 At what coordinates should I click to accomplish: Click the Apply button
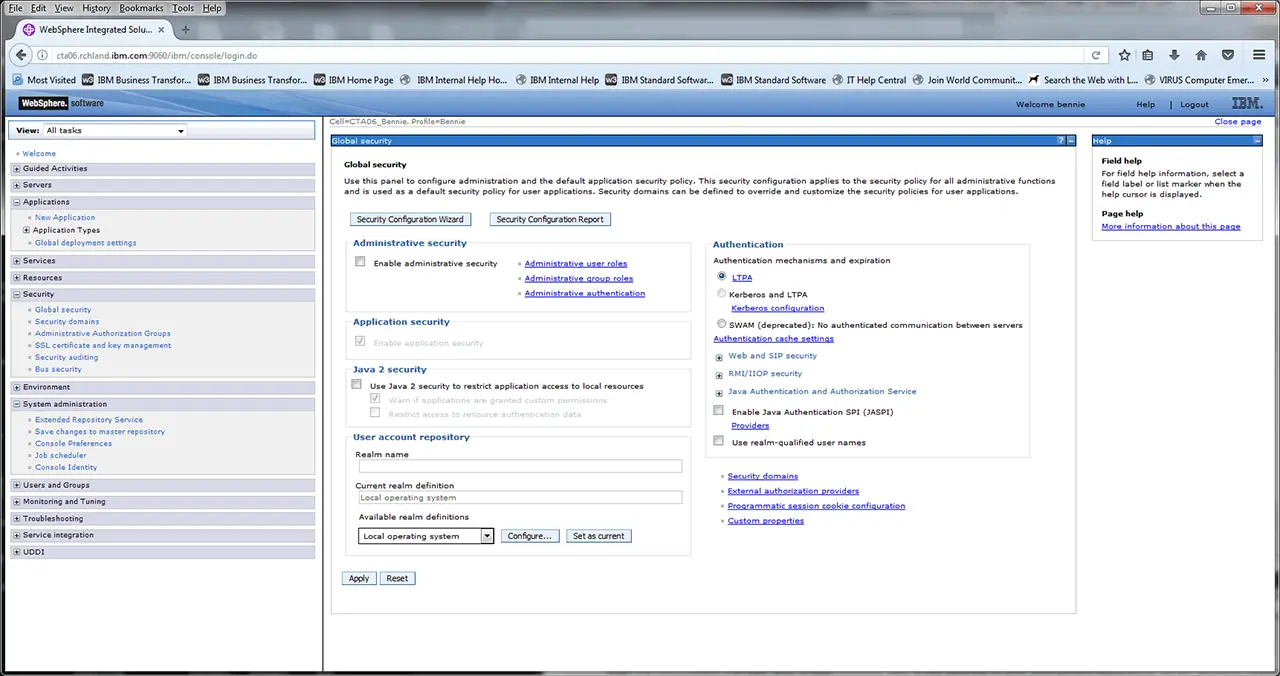coord(359,578)
